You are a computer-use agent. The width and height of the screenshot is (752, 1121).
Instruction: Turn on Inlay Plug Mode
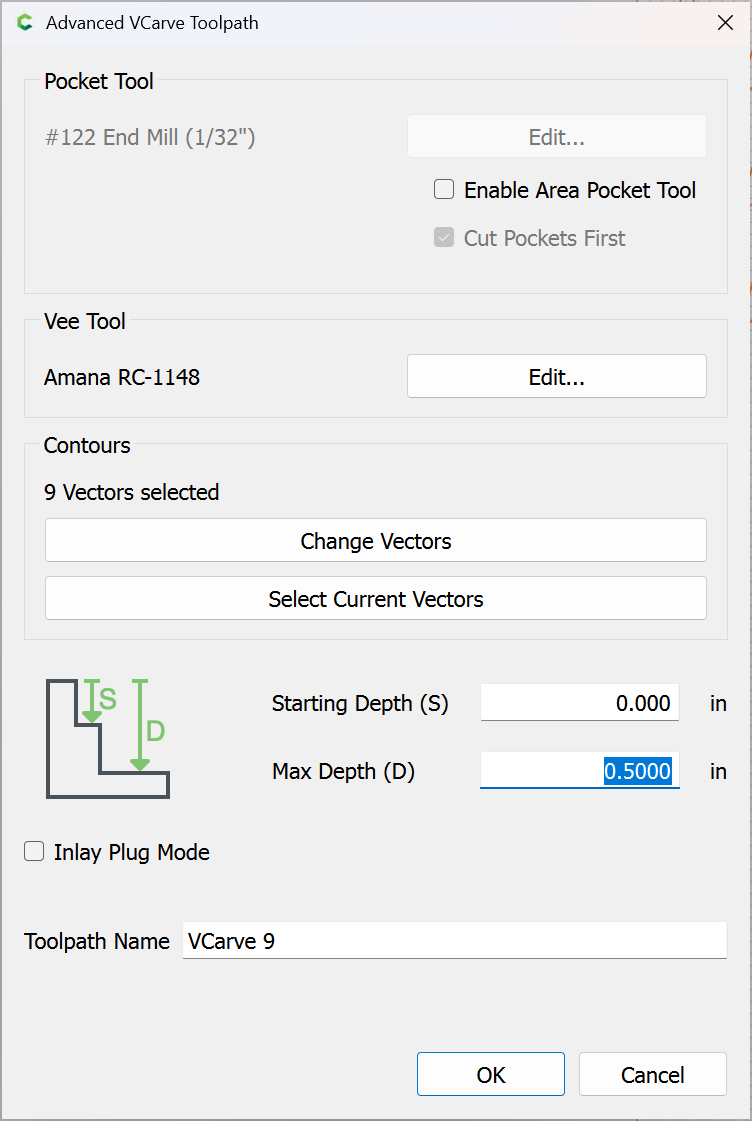[x=35, y=852]
